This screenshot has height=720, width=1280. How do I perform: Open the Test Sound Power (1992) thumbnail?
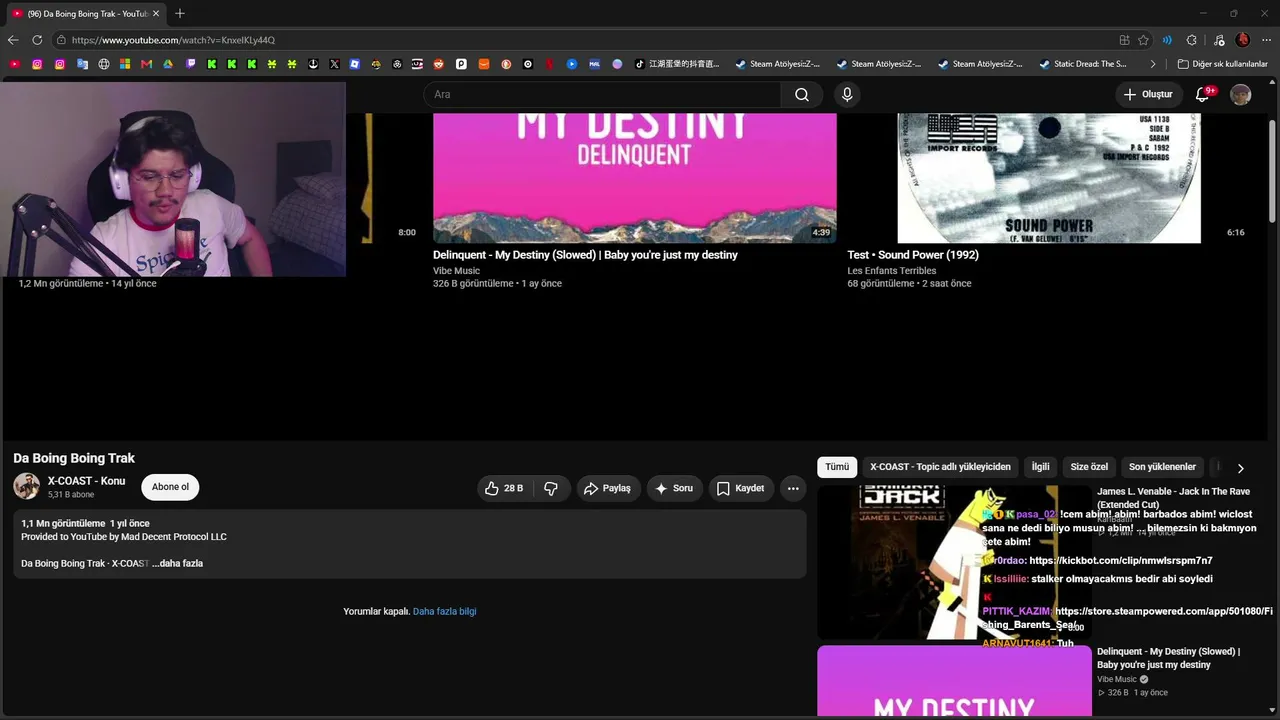point(1049,178)
